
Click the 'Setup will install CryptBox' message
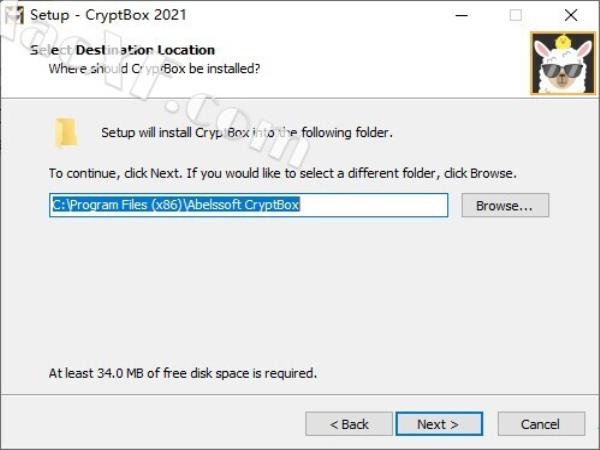point(247,133)
